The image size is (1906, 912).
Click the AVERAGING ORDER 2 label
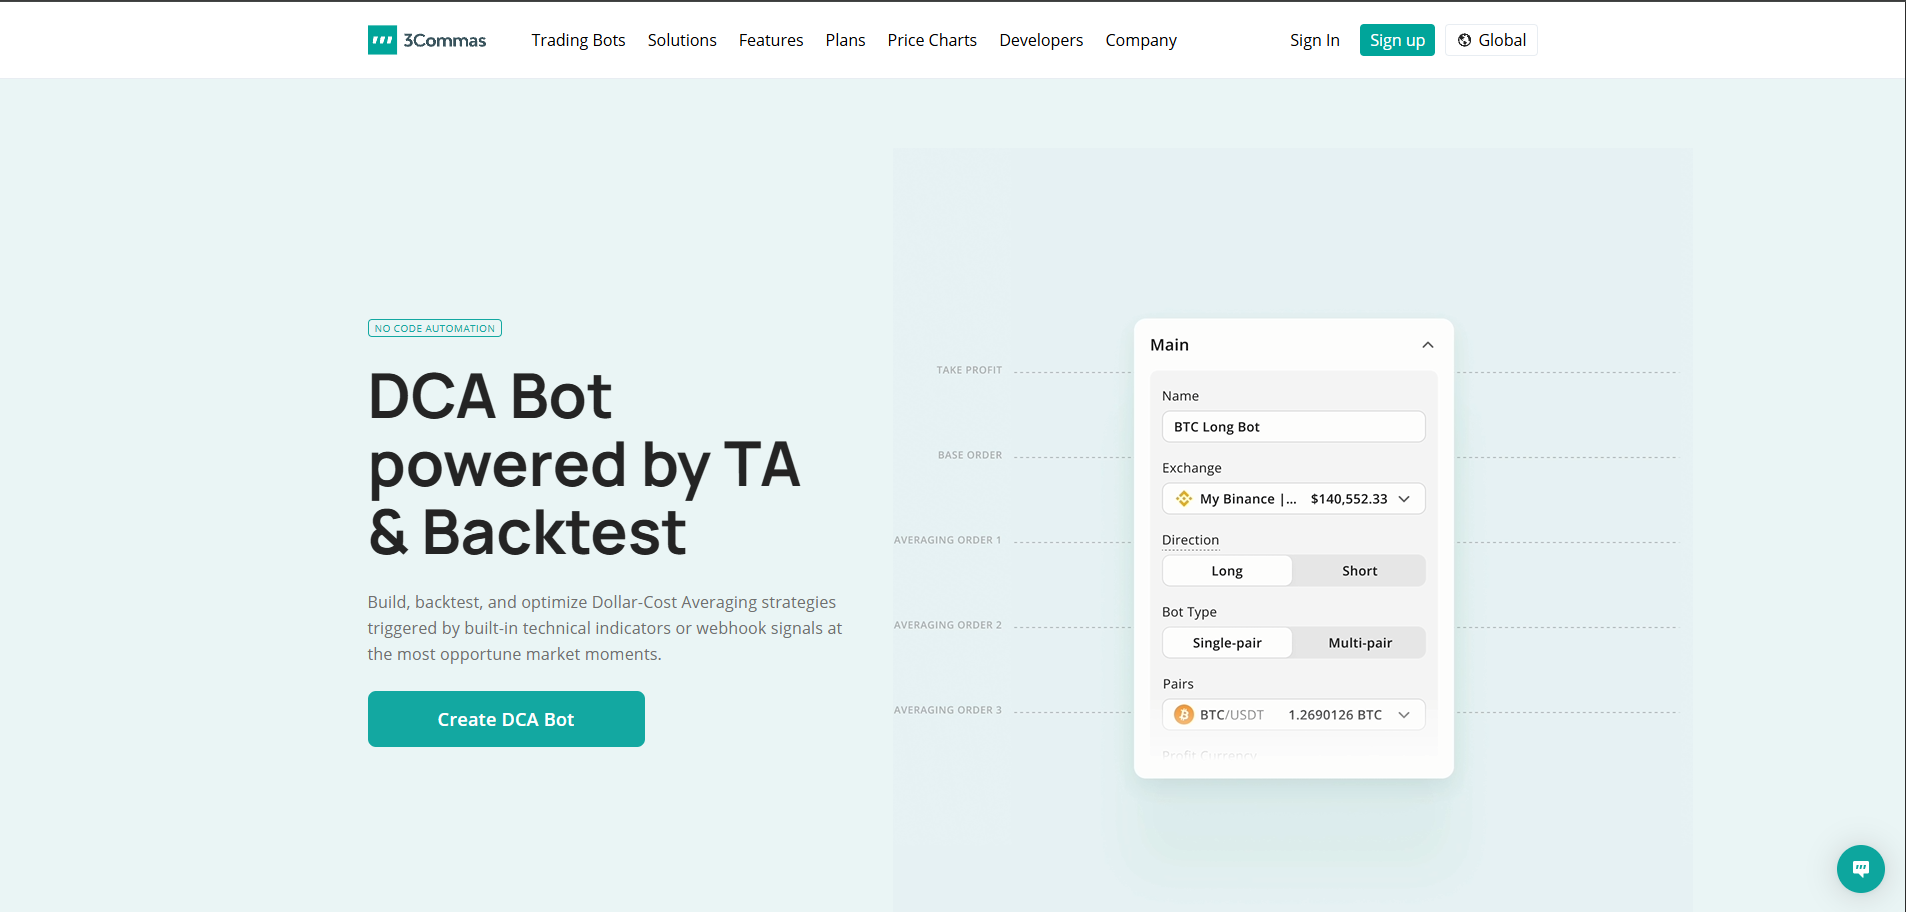pyautogui.click(x=948, y=625)
